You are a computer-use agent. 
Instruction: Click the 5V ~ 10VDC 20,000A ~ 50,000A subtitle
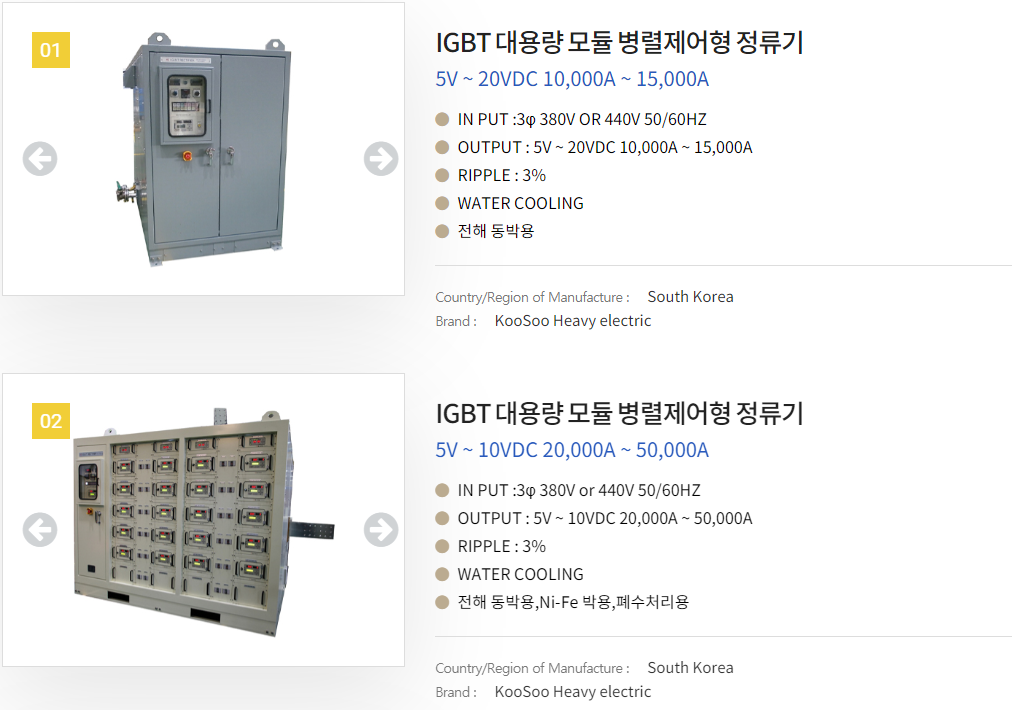[572, 451]
